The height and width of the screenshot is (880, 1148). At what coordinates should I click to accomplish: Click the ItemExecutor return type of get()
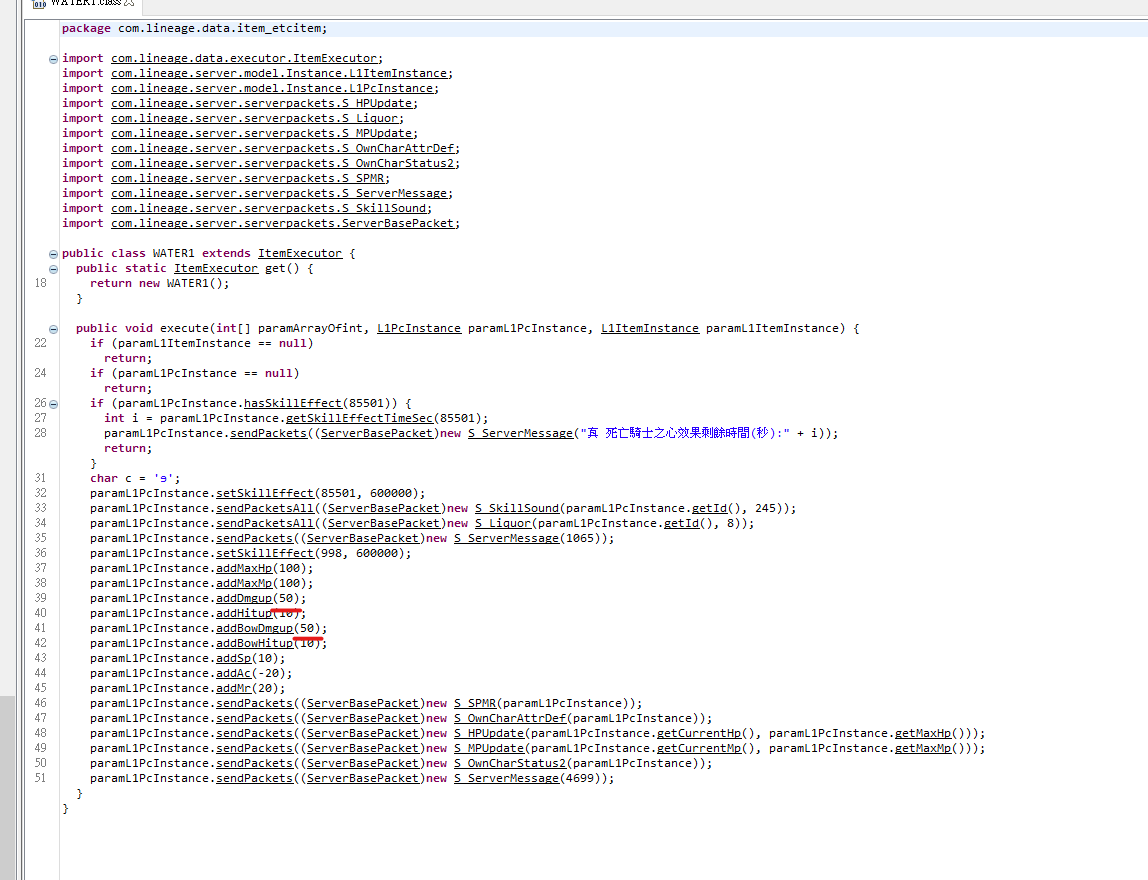216,268
